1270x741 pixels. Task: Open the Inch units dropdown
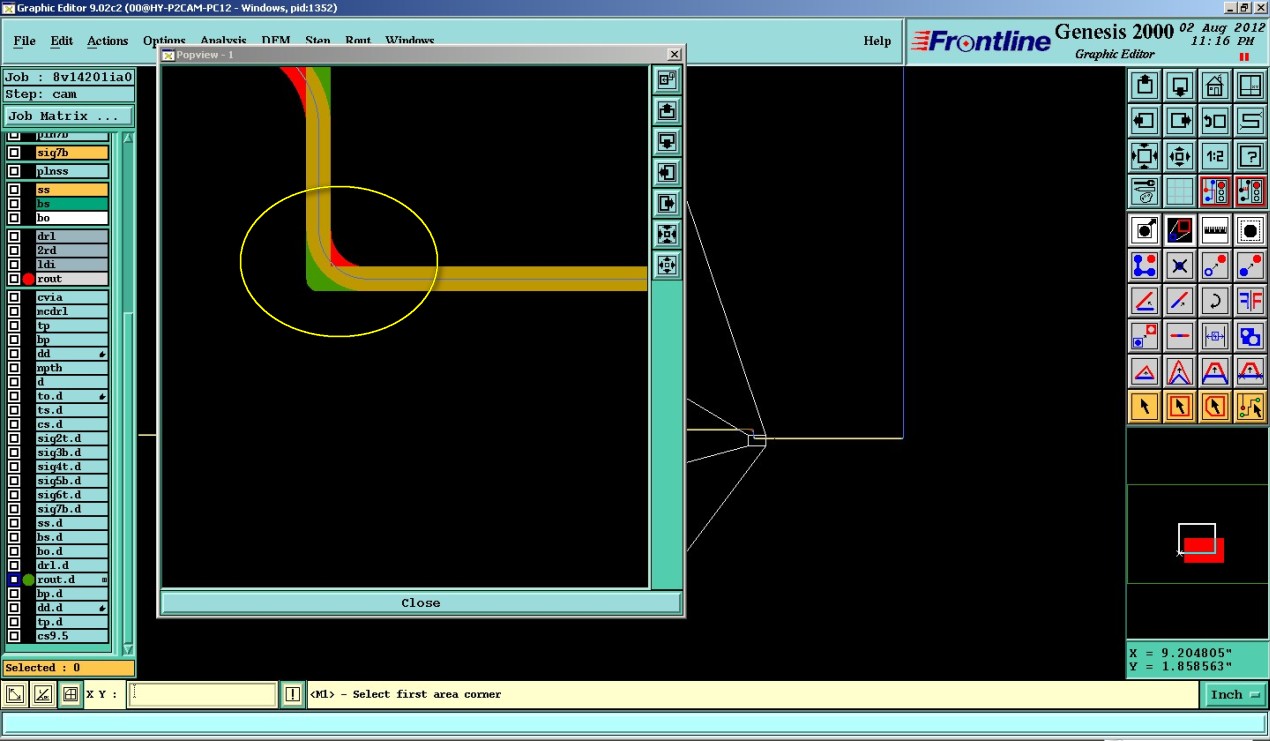tap(1237, 694)
